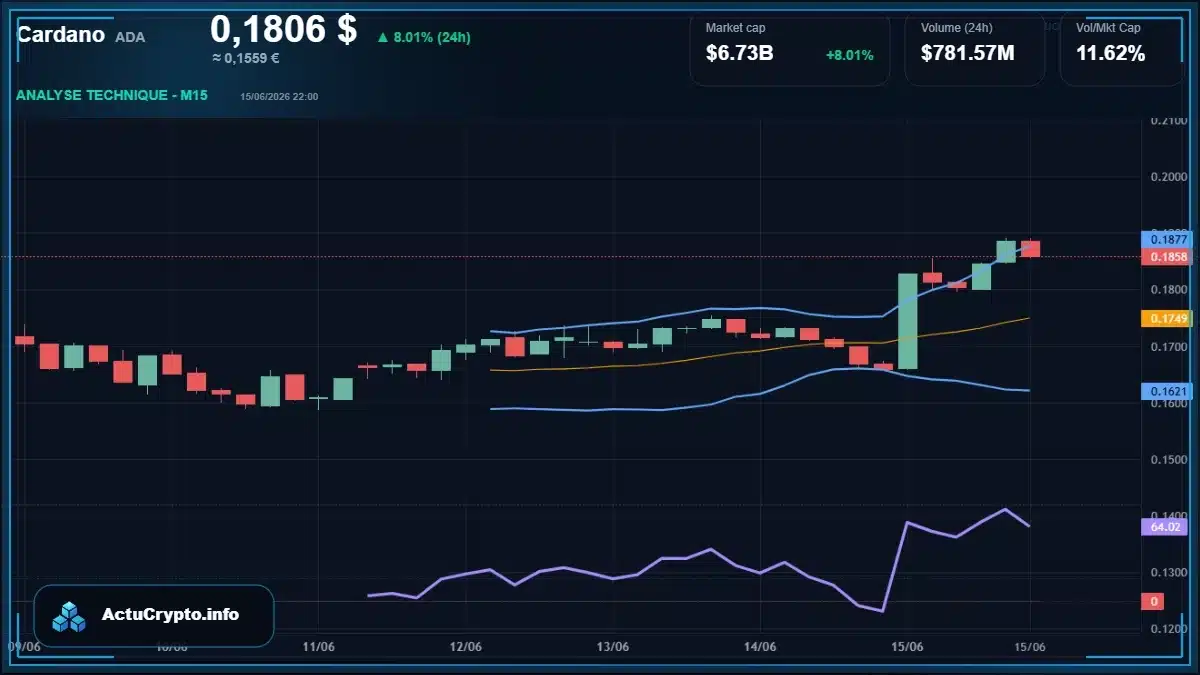Select the ADA ticker symbol
The width and height of the screenshot is (1200, 675).
coord(130,37)
